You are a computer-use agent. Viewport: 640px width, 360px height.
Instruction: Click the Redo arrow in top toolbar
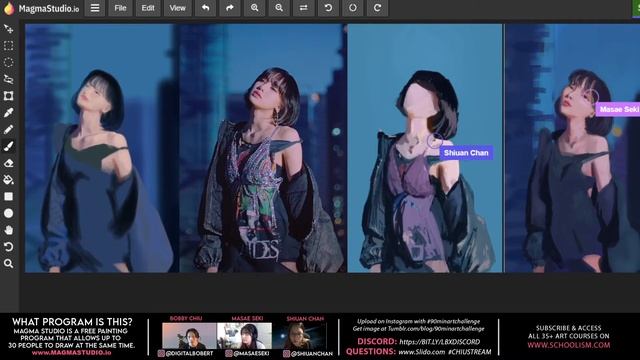coord(230,8)
